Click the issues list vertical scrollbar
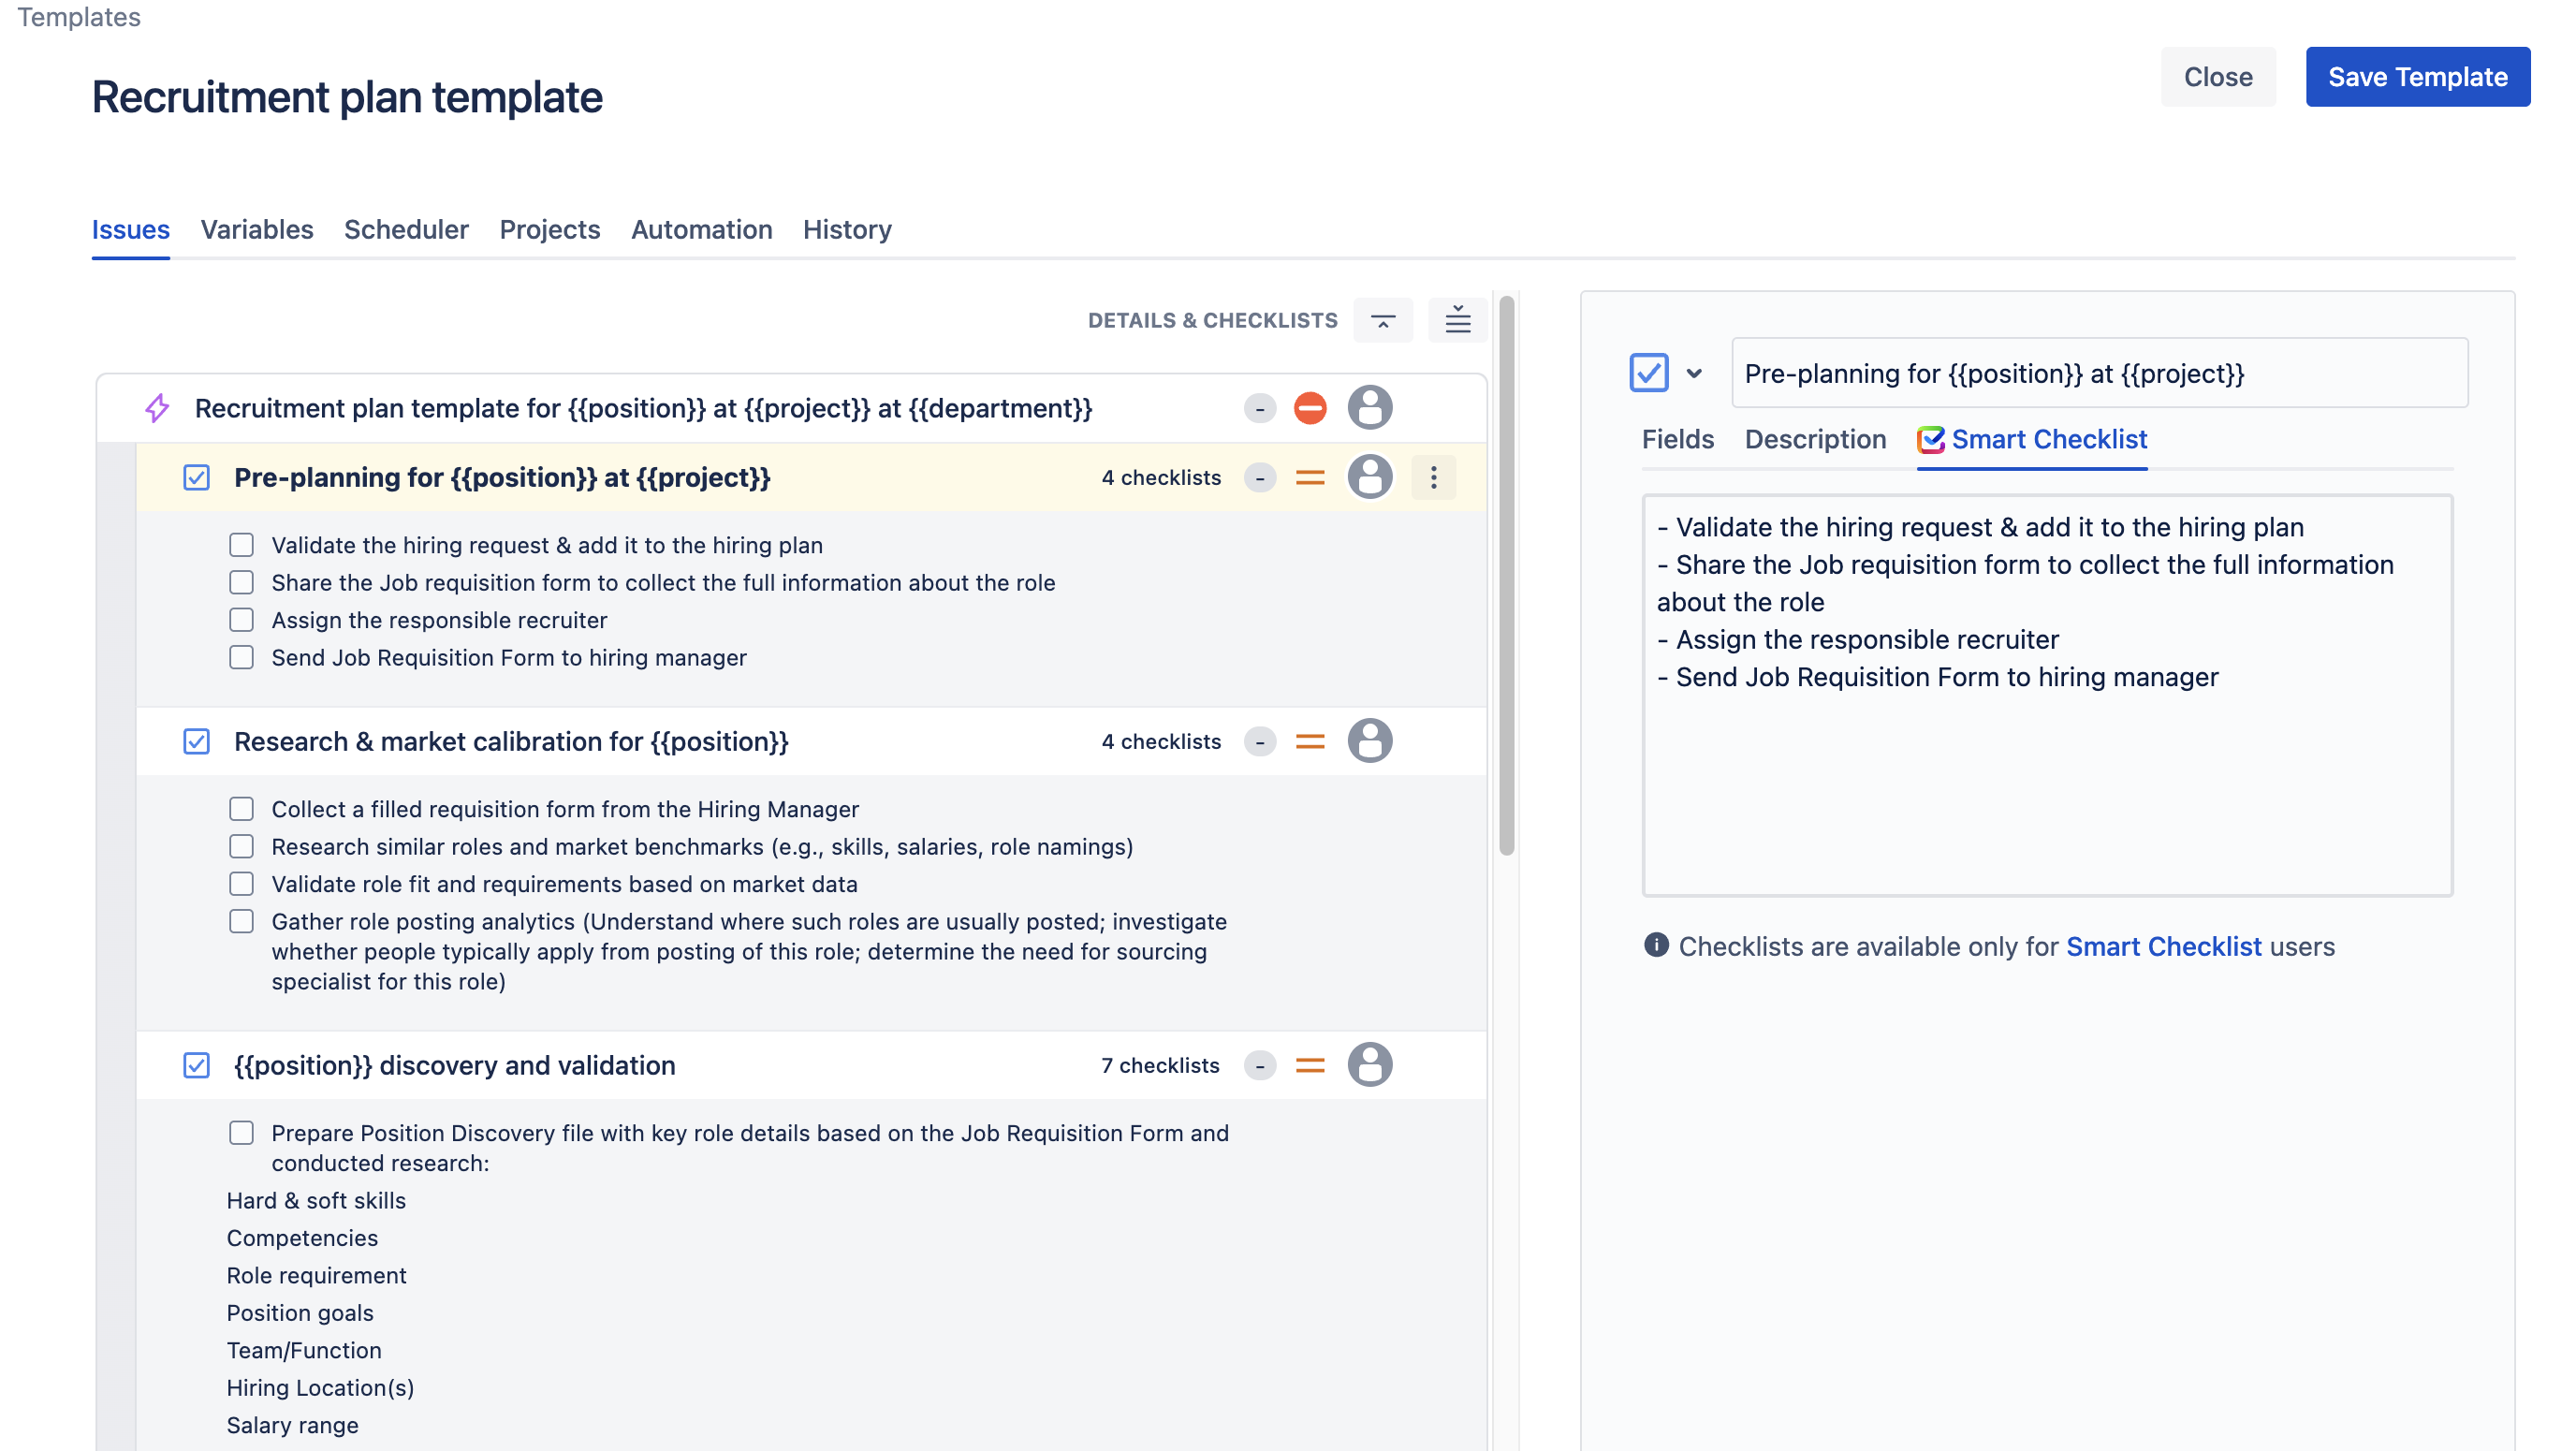 tap(1507, 577)
